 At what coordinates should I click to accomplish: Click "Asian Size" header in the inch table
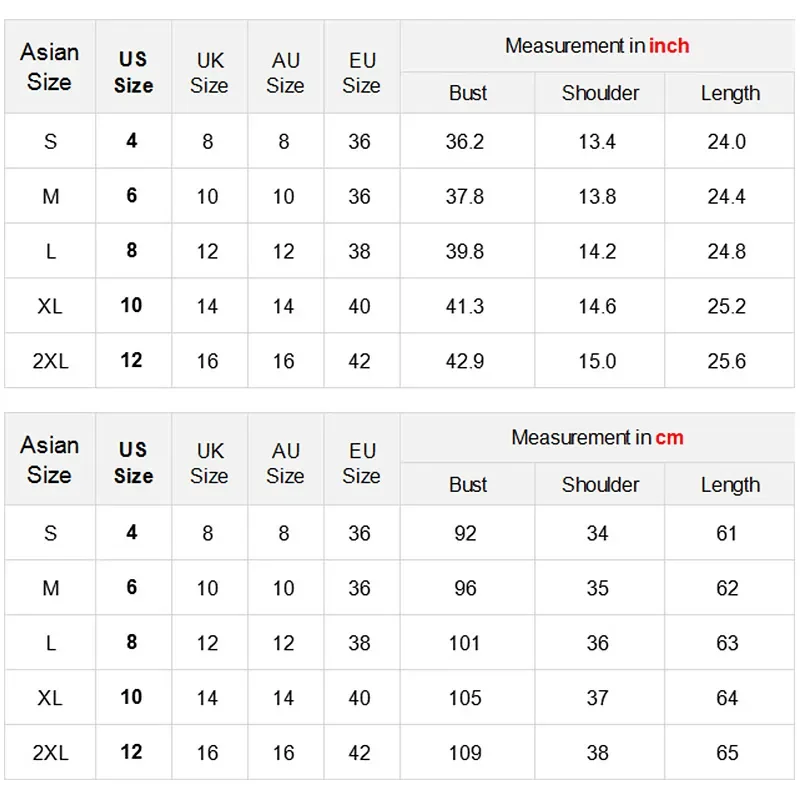(50, 67)
